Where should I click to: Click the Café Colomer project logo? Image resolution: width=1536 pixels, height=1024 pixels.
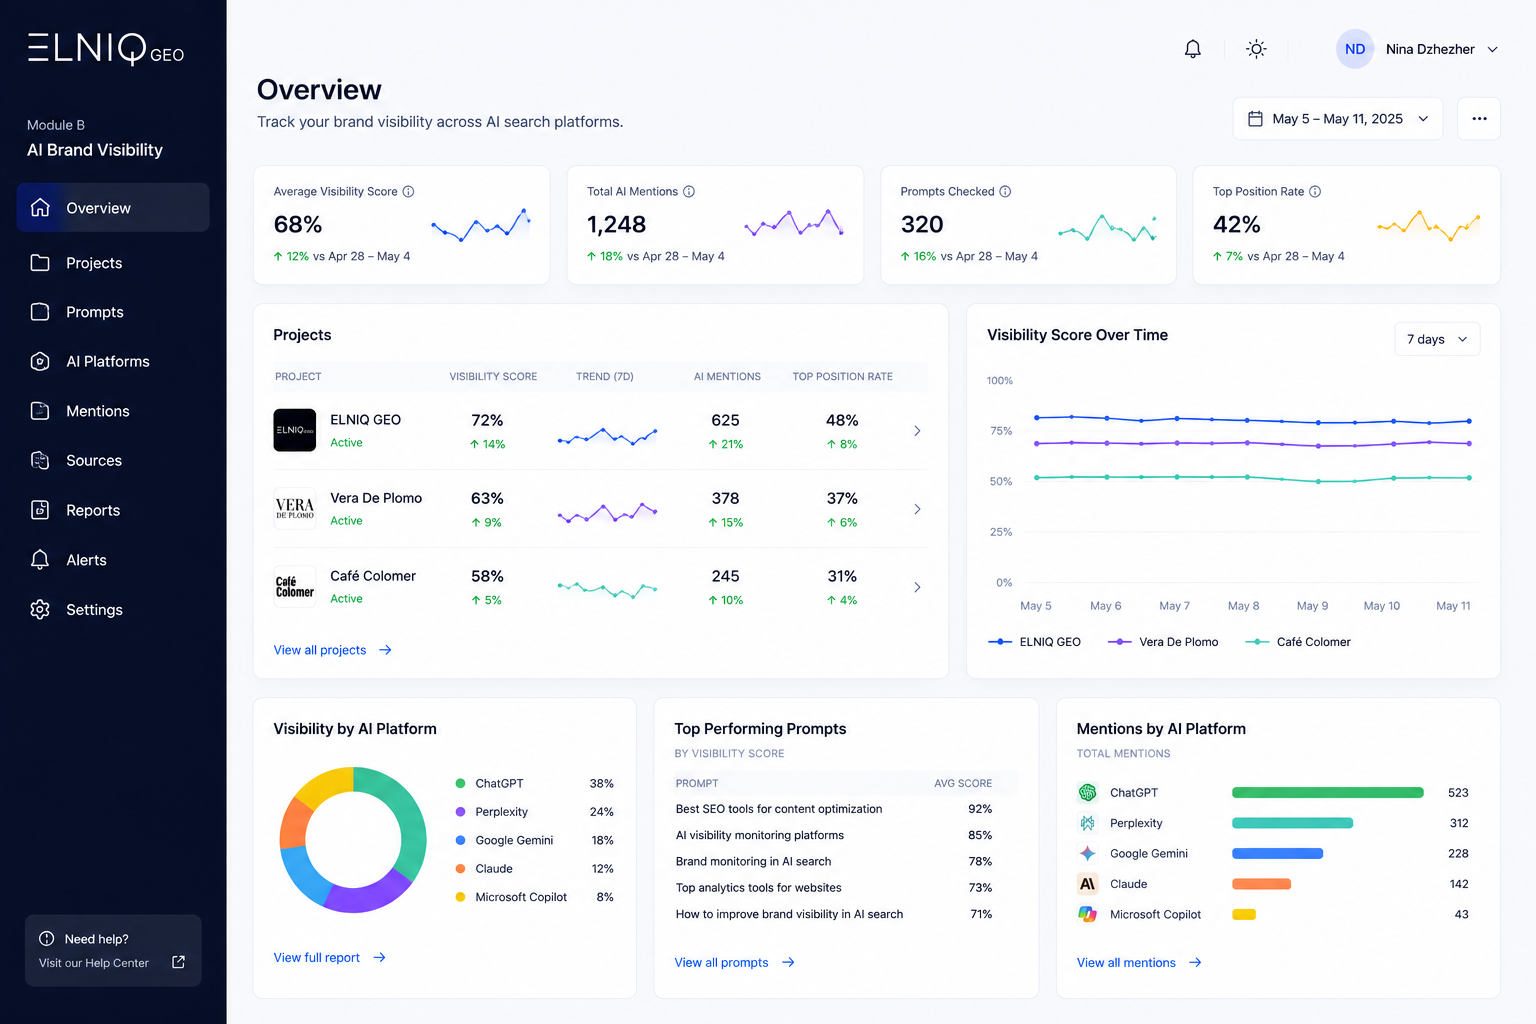pos(295,586)
